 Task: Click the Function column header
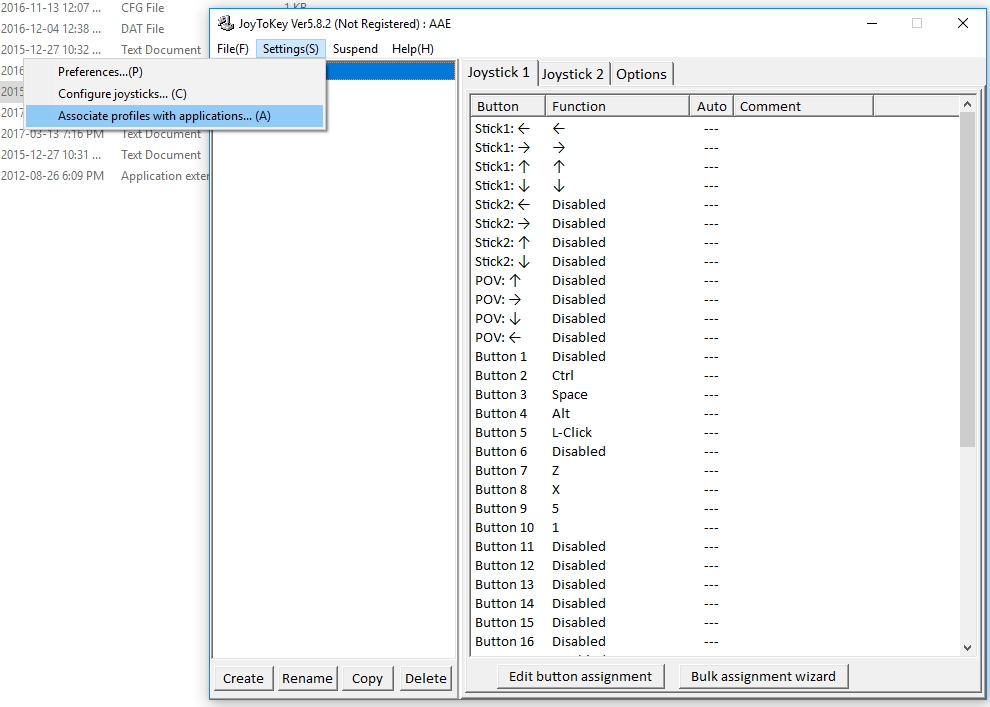click(x=617, y=107)
